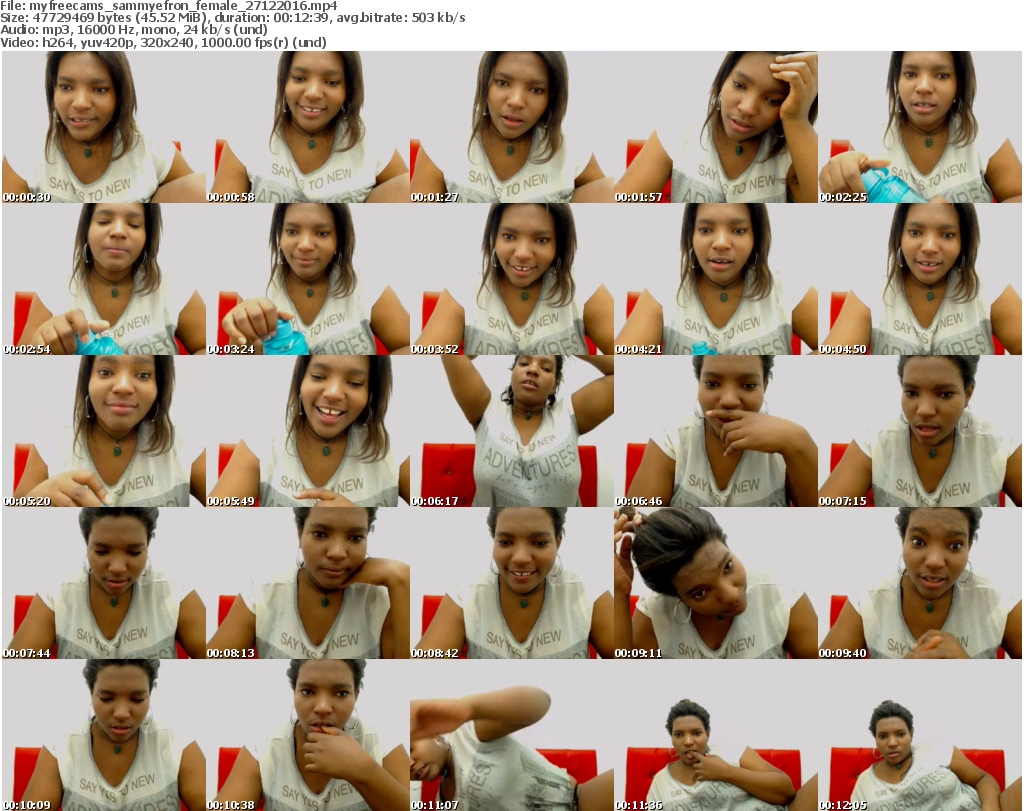Select the frame at 00:10:09

pyautogui.click(x=104, y=735)
